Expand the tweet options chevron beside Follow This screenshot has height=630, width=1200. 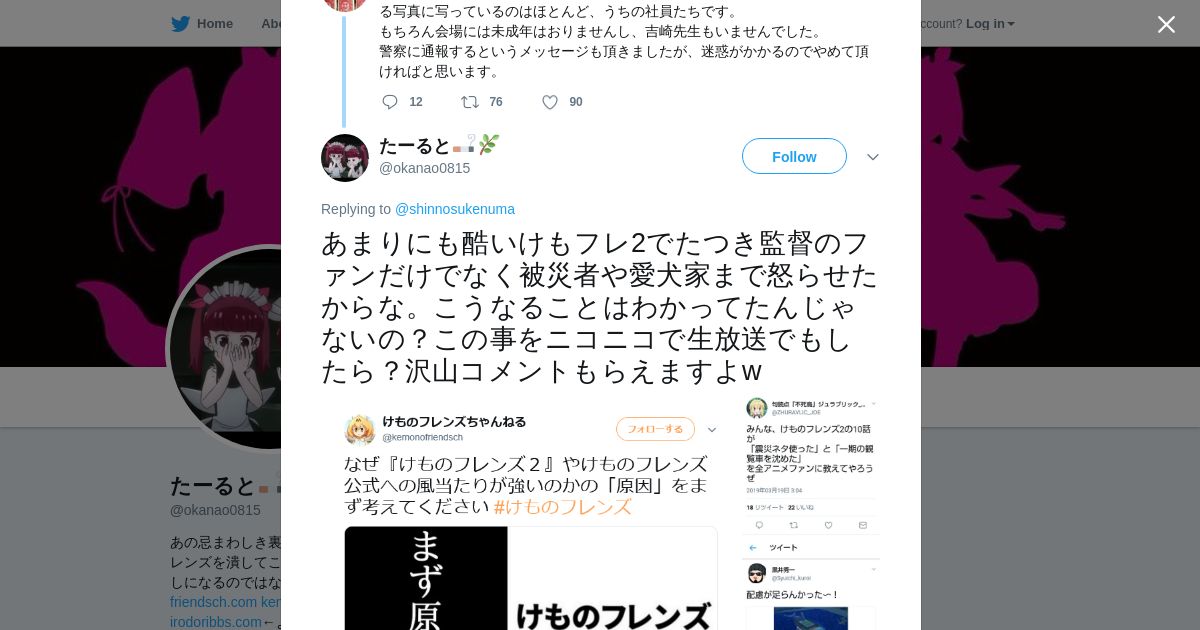(x=872, y=157)
